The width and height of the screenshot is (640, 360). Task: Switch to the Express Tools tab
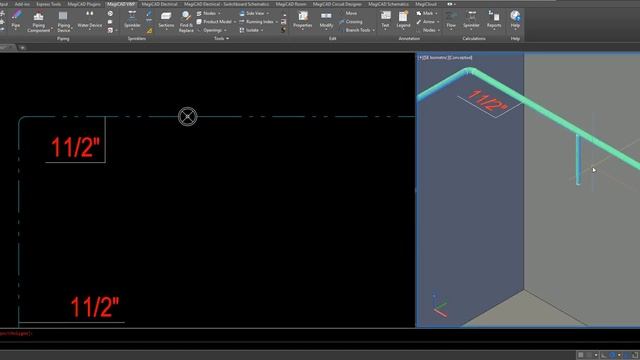pyautogui.click(x=49, y=4)
